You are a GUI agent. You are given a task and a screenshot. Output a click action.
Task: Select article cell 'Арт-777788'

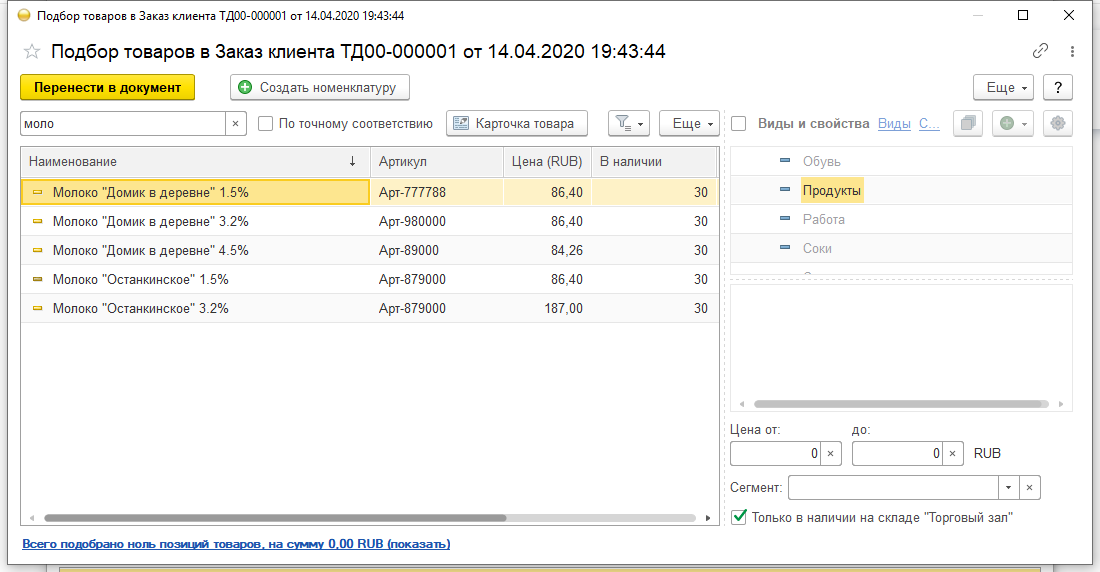[436, 192]
